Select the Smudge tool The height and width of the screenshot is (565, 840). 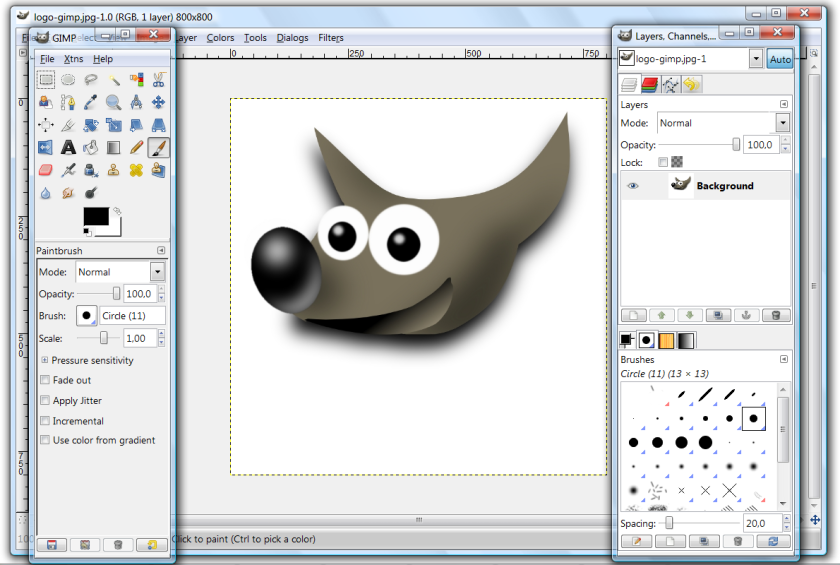pyautogui.click(x=68, y=193)
